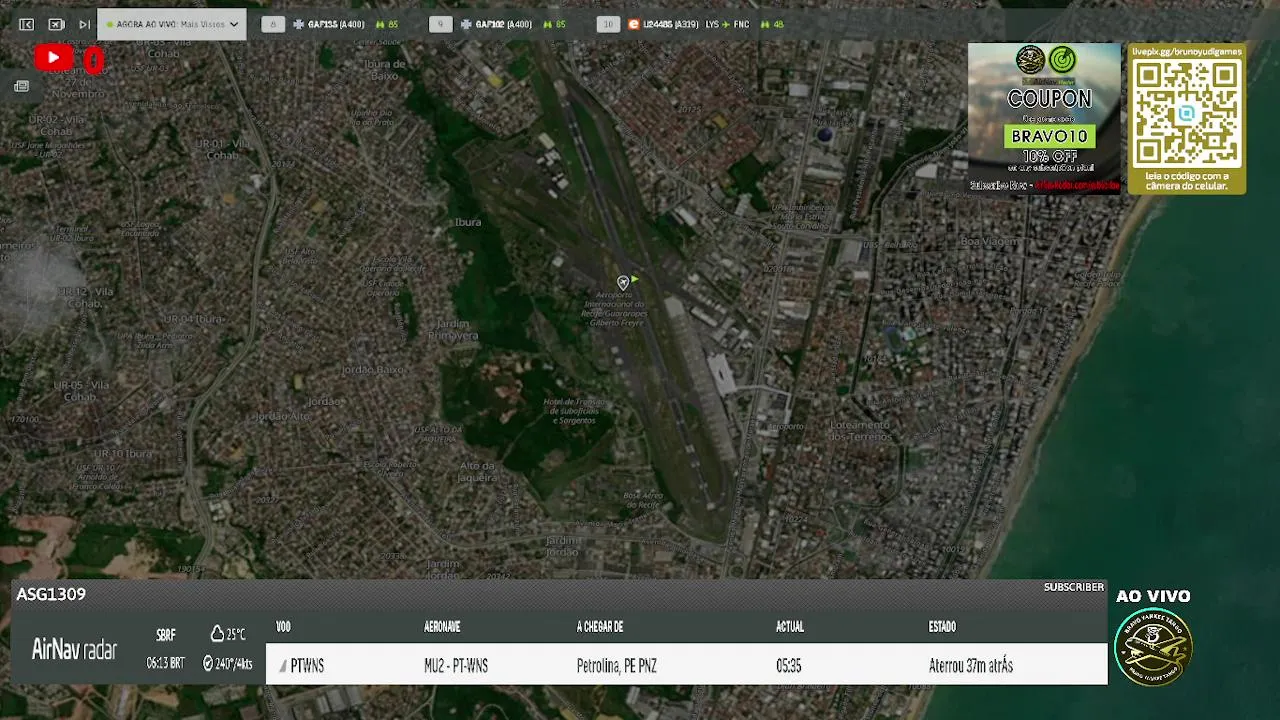1280x720 pixels.
Task: Click the A CHEGAR DE column header
Action: coord(600,627)
